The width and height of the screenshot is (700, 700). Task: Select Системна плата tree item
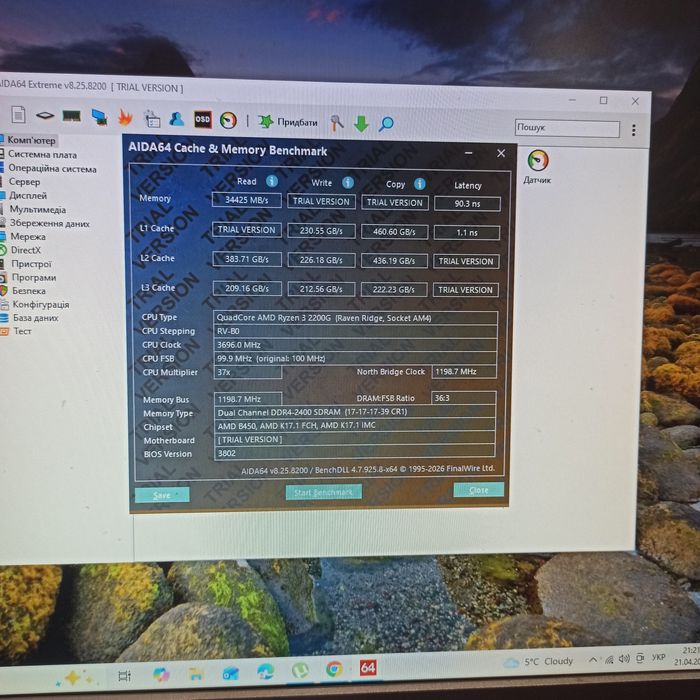[42, 154]
